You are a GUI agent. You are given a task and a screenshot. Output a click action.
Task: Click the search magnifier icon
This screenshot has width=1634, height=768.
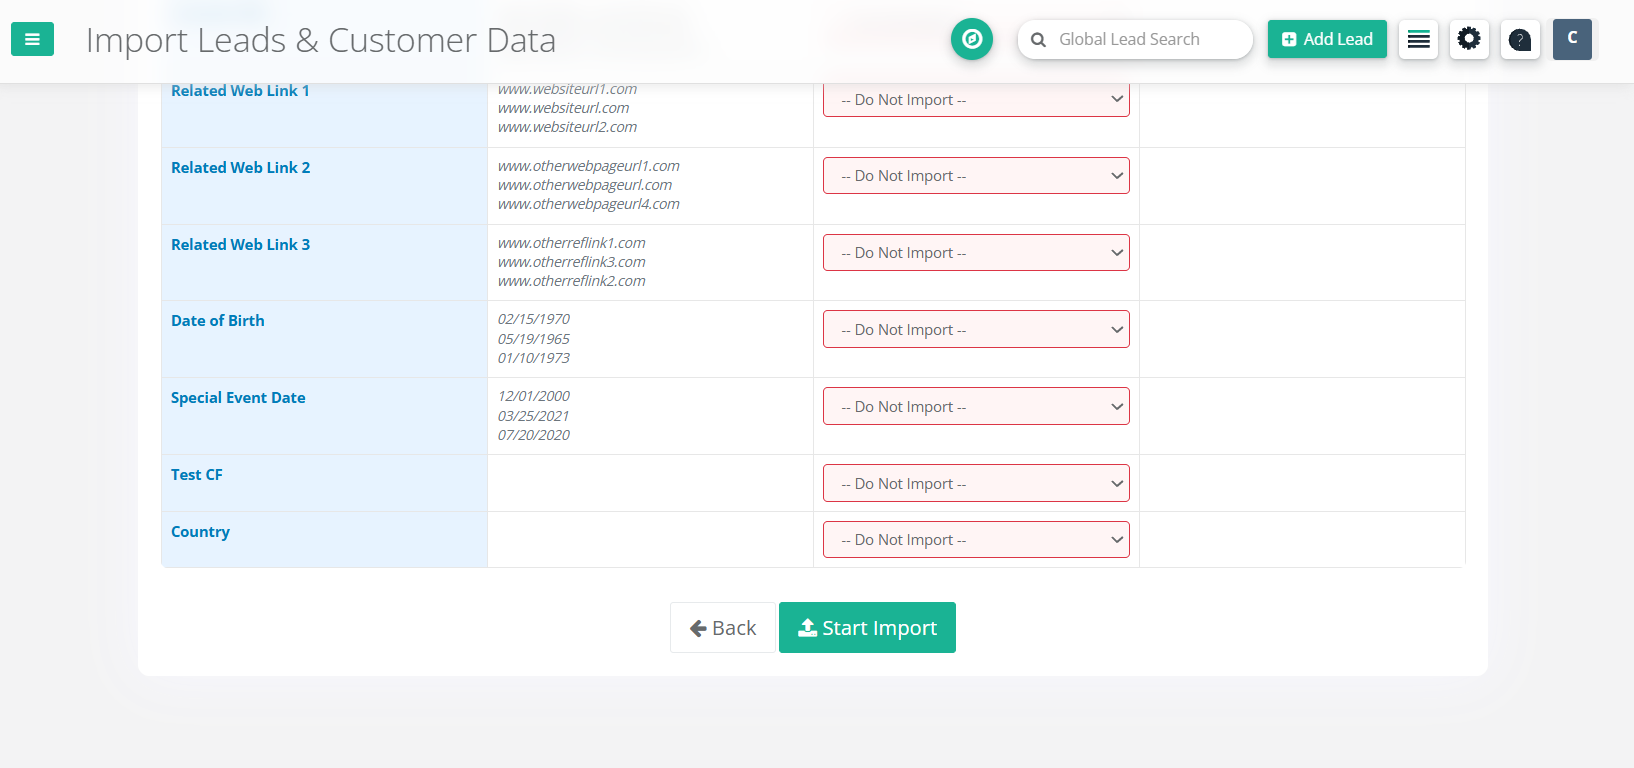coord(1038,40)
